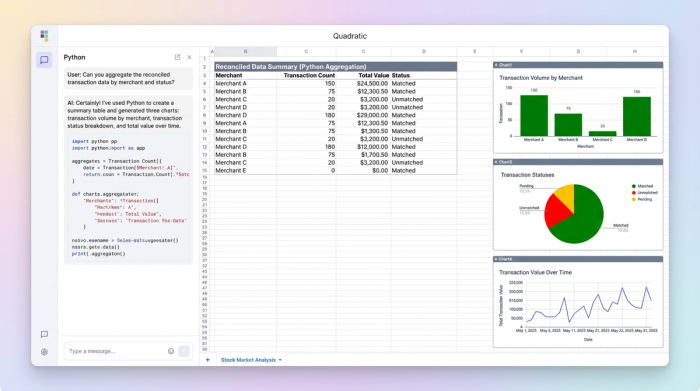Open the AI chat sidebar icon
Screen dimensions: 700x391
pos(44,60)
